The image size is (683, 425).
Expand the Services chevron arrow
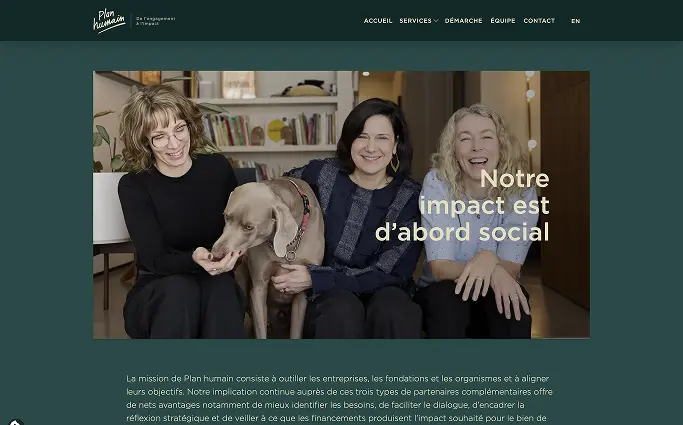tap(436, 21)
